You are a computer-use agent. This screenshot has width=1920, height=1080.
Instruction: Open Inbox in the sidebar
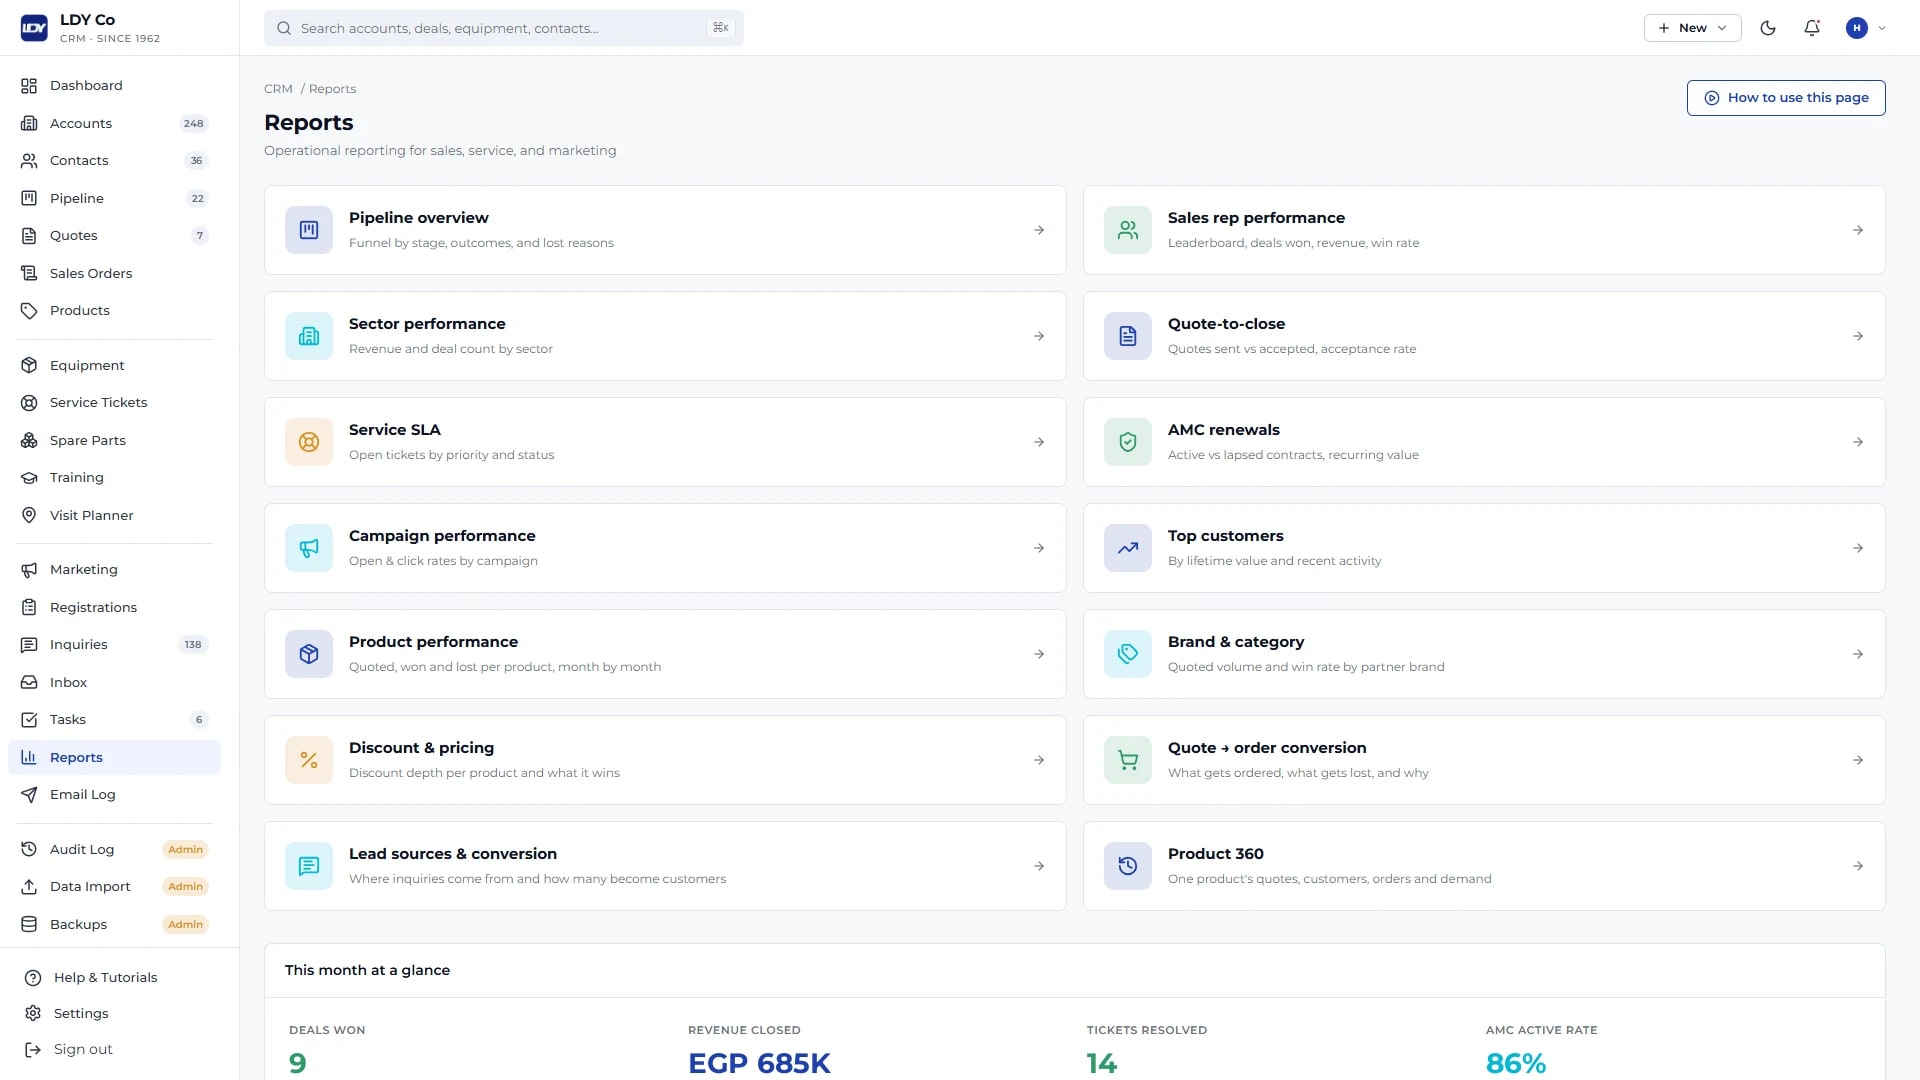click(114, 682)
